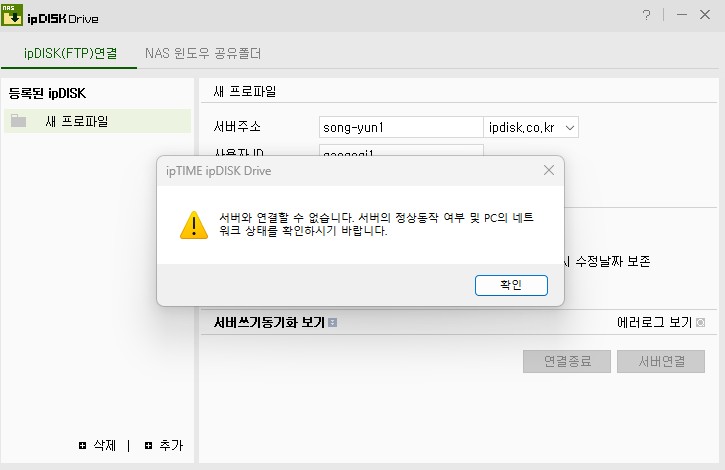Focus the 서버주소 field containing song-yun1
Screen dimensions: 725x470
(401, 127)
